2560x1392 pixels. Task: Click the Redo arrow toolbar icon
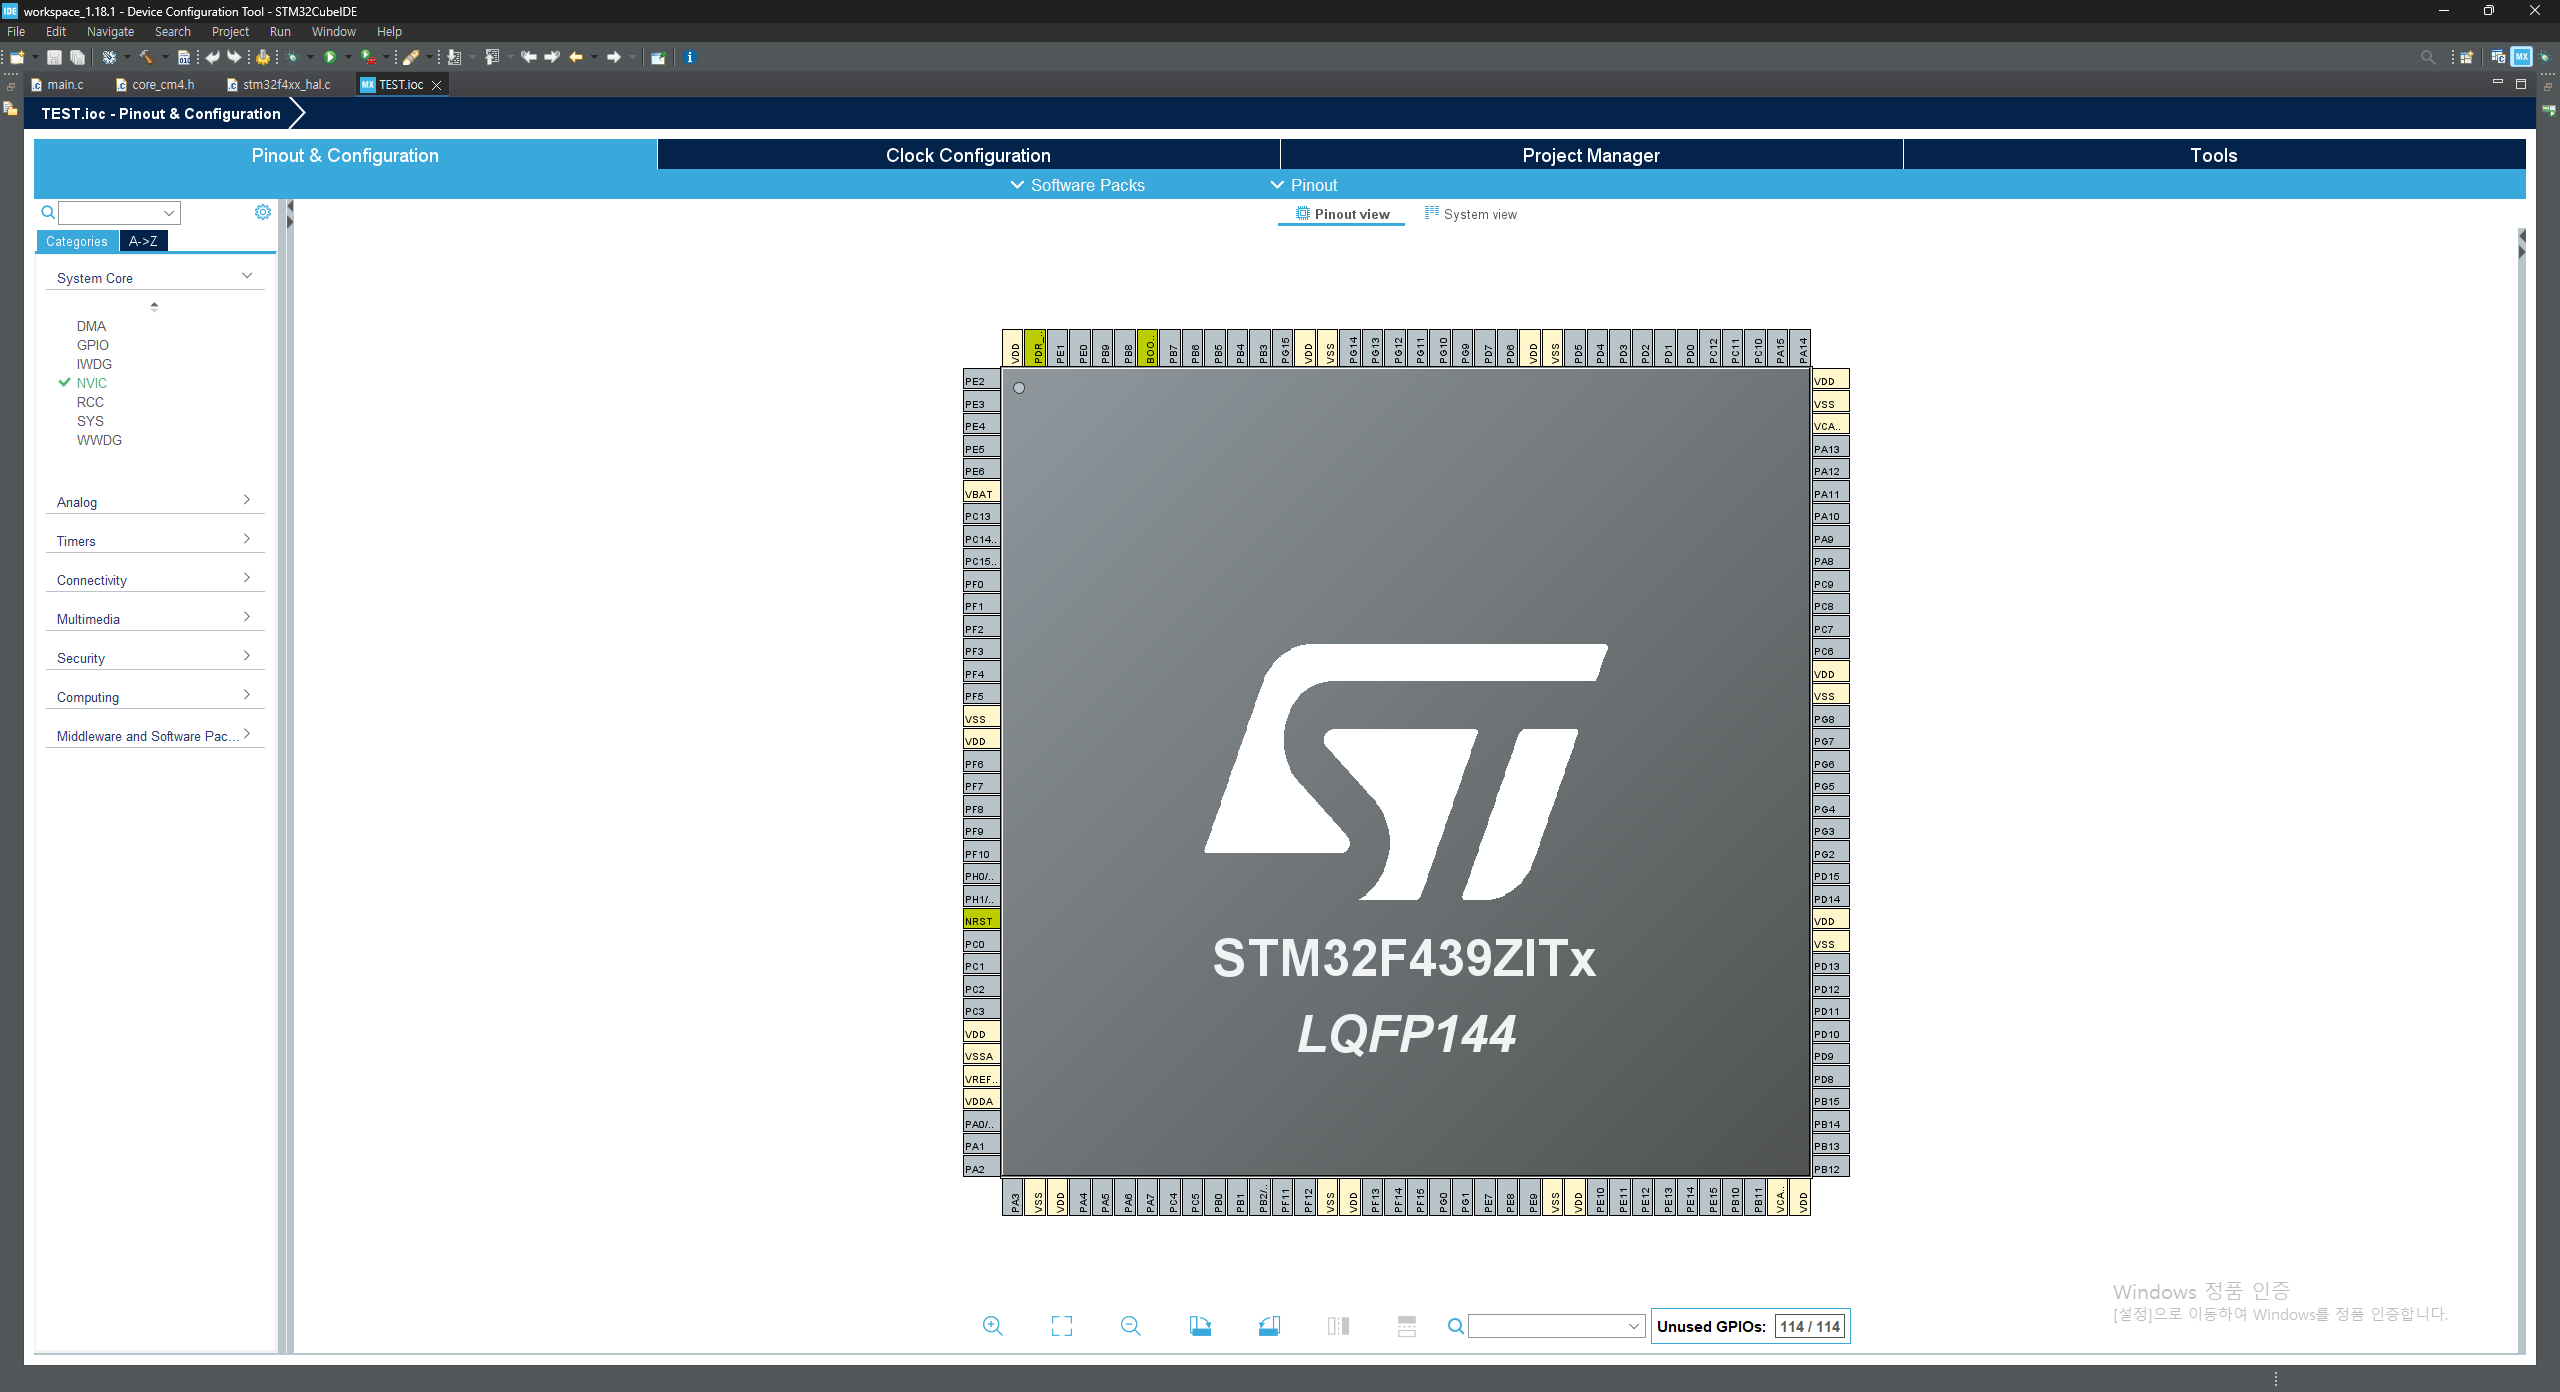234,57
